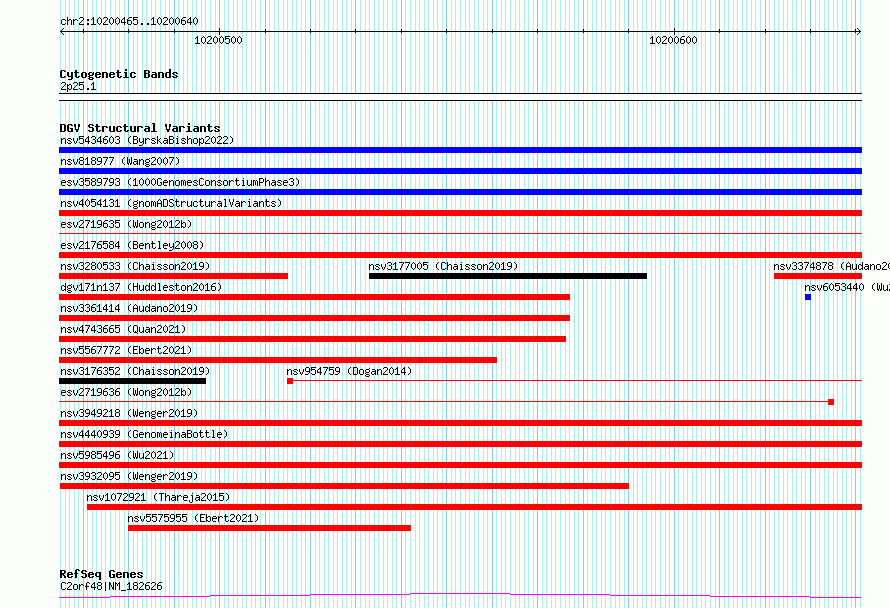The image size is (890, 608).
Task: Select esv2176584 (Bentley2008) variant label
Action: click(x=132, y=245)
